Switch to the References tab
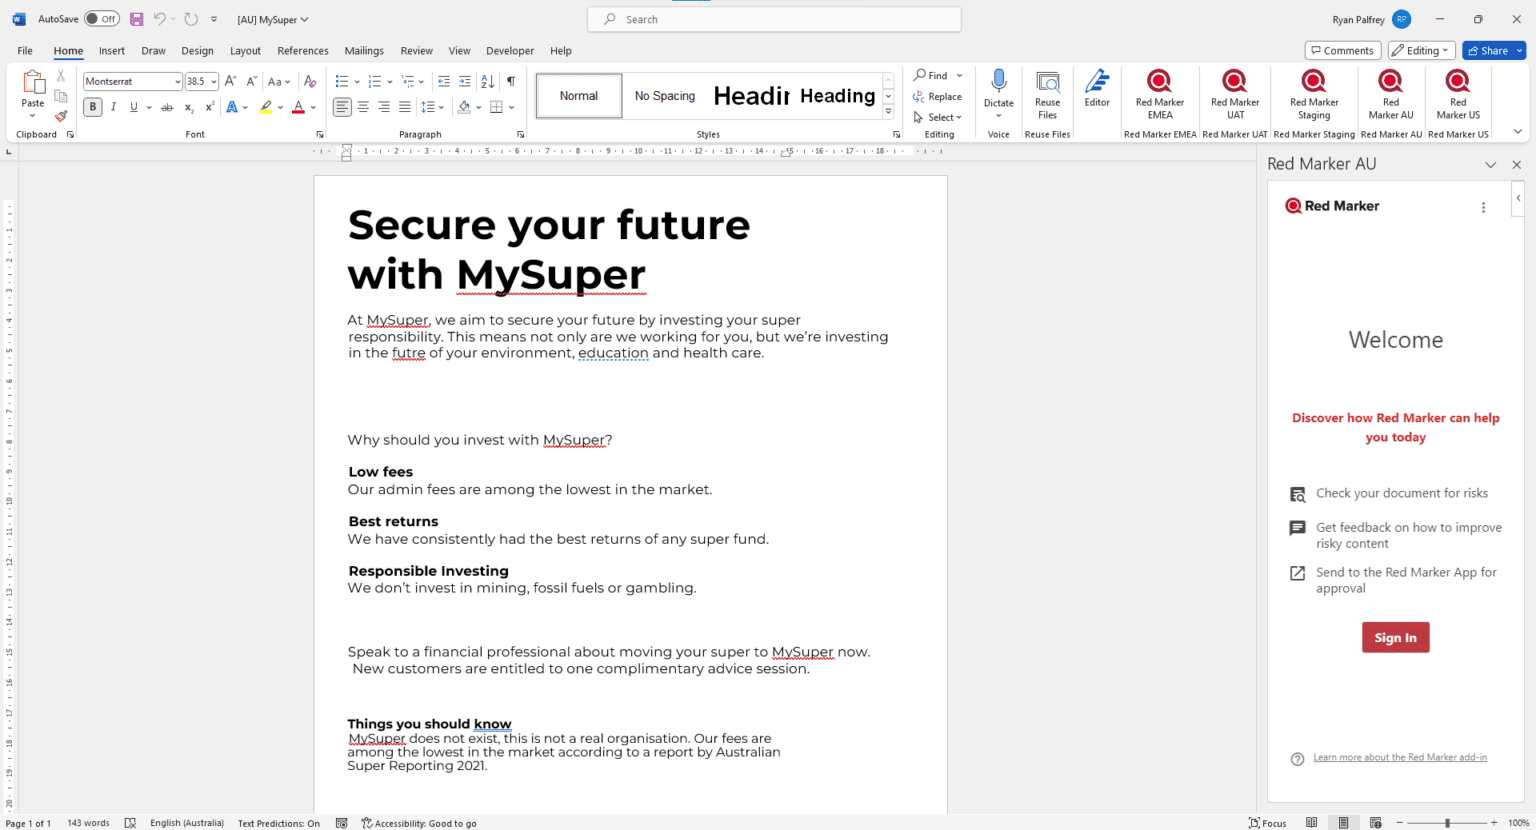 [302, 51]
